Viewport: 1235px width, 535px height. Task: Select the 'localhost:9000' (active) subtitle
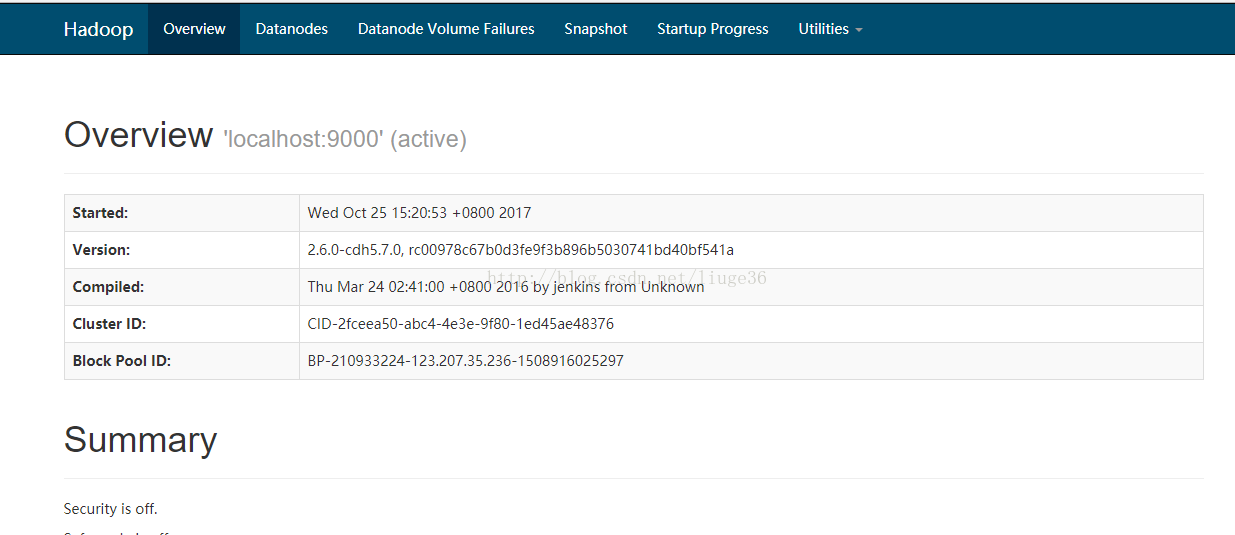coord(345,139)
